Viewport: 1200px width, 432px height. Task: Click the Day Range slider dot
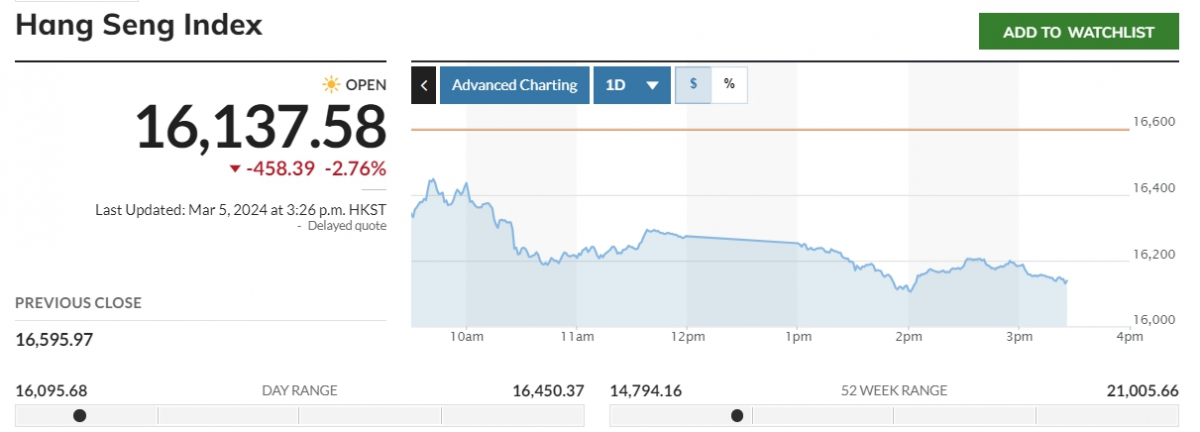coord(80,416)
